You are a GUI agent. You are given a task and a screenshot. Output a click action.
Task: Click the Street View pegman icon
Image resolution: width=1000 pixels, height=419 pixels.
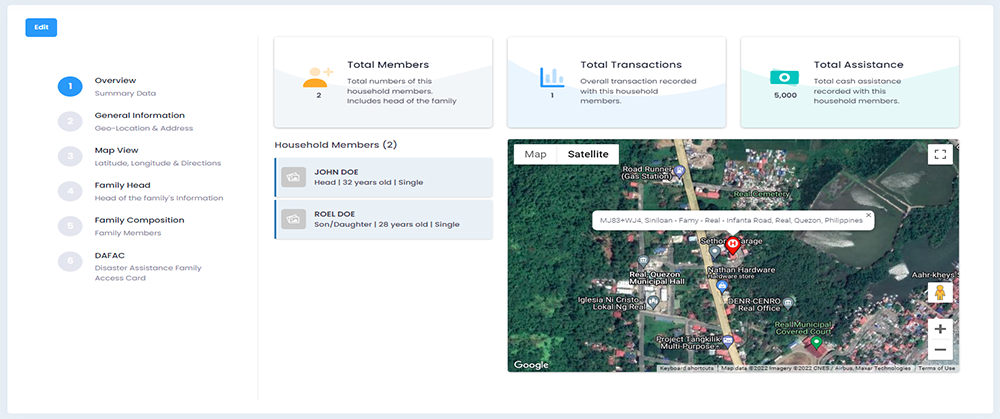(940, 293)
